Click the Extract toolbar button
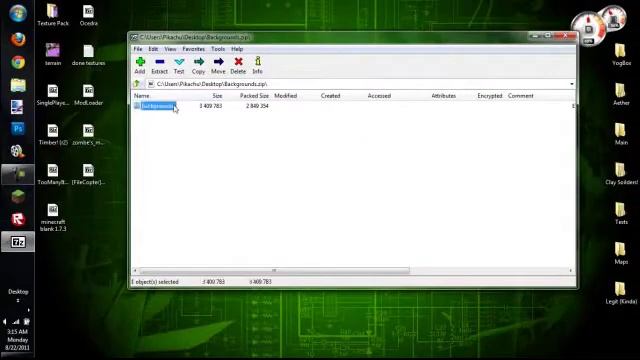The height and width of the screenshot is (360, 640). 160,65
